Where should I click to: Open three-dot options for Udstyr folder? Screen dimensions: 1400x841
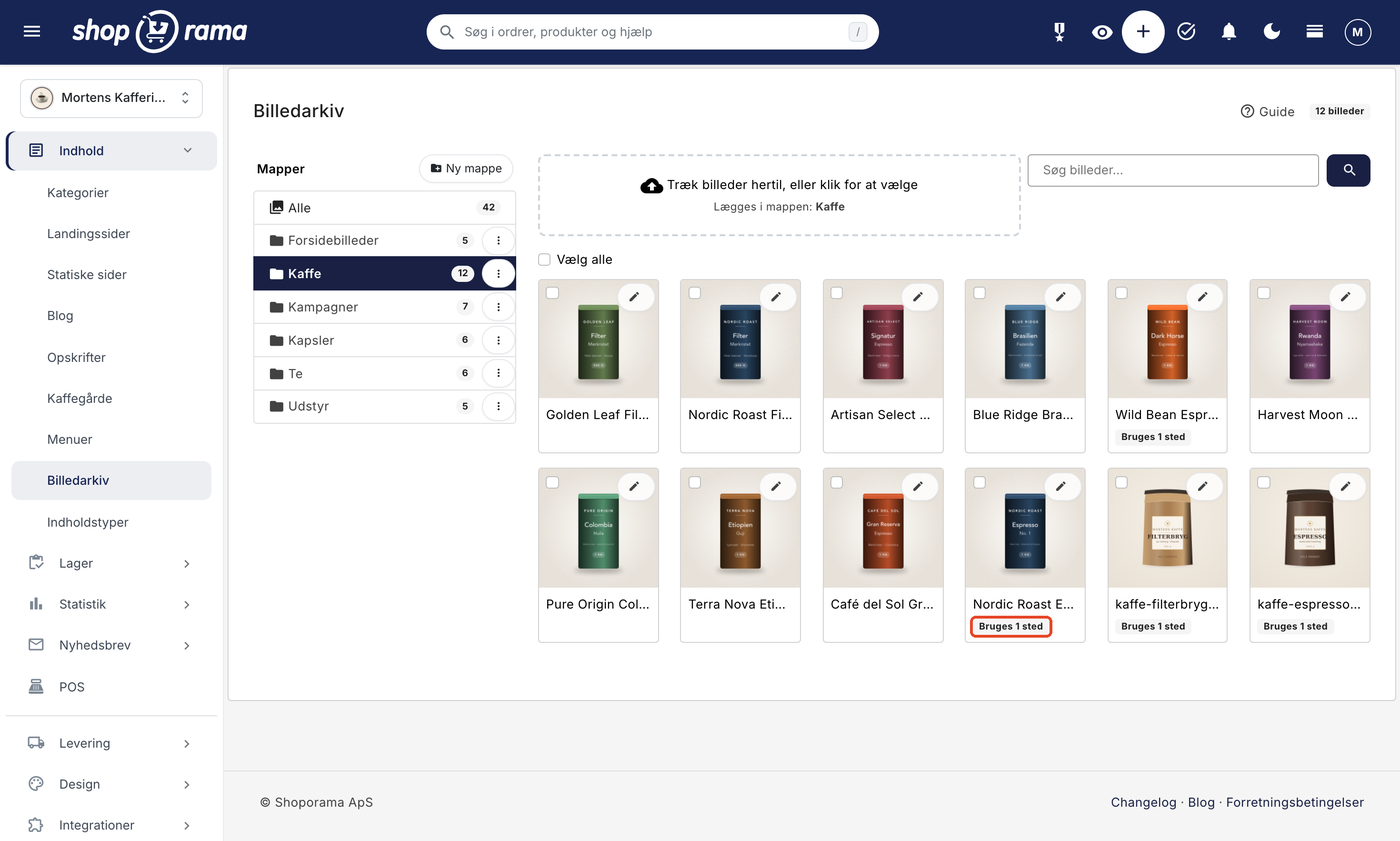[498, 407]
